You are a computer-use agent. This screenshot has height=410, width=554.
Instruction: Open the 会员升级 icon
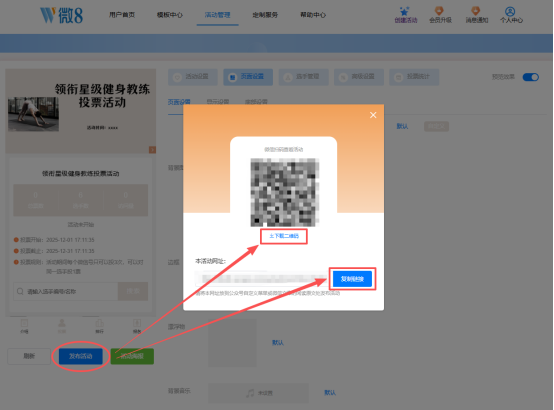click(439, 11)
